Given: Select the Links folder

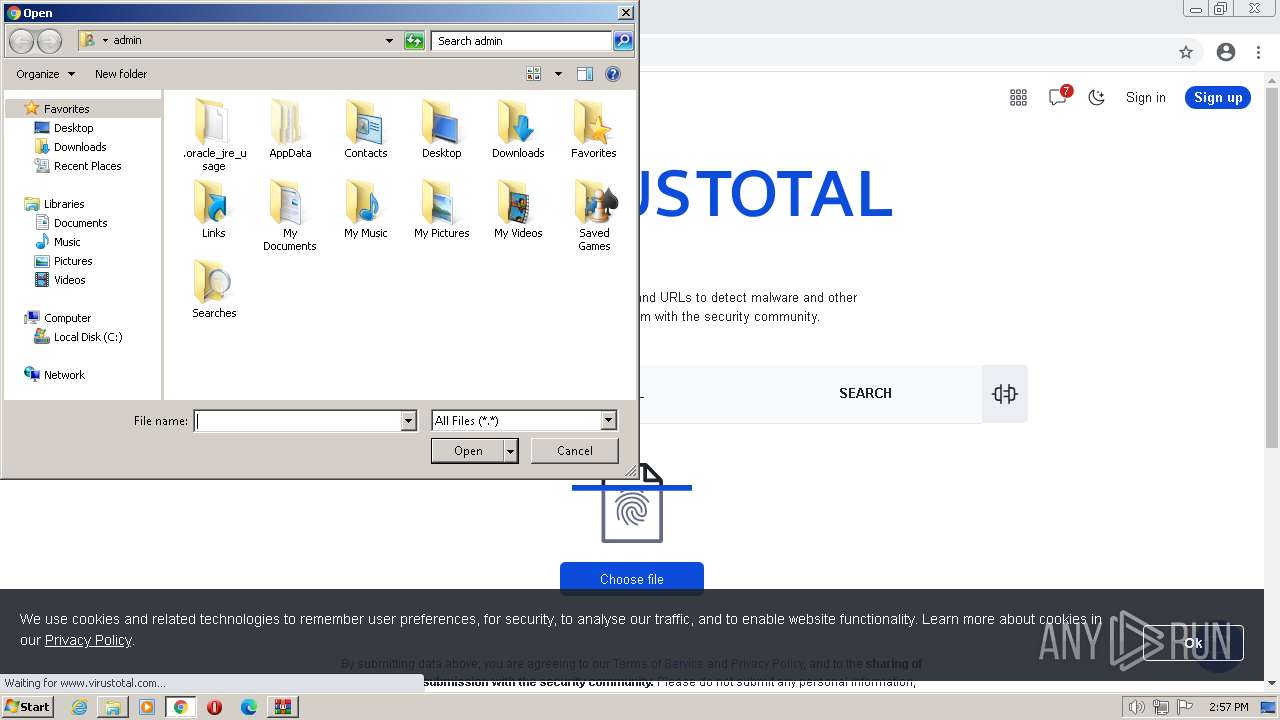Looking at the screenshot, I should [x=214, y=209].
